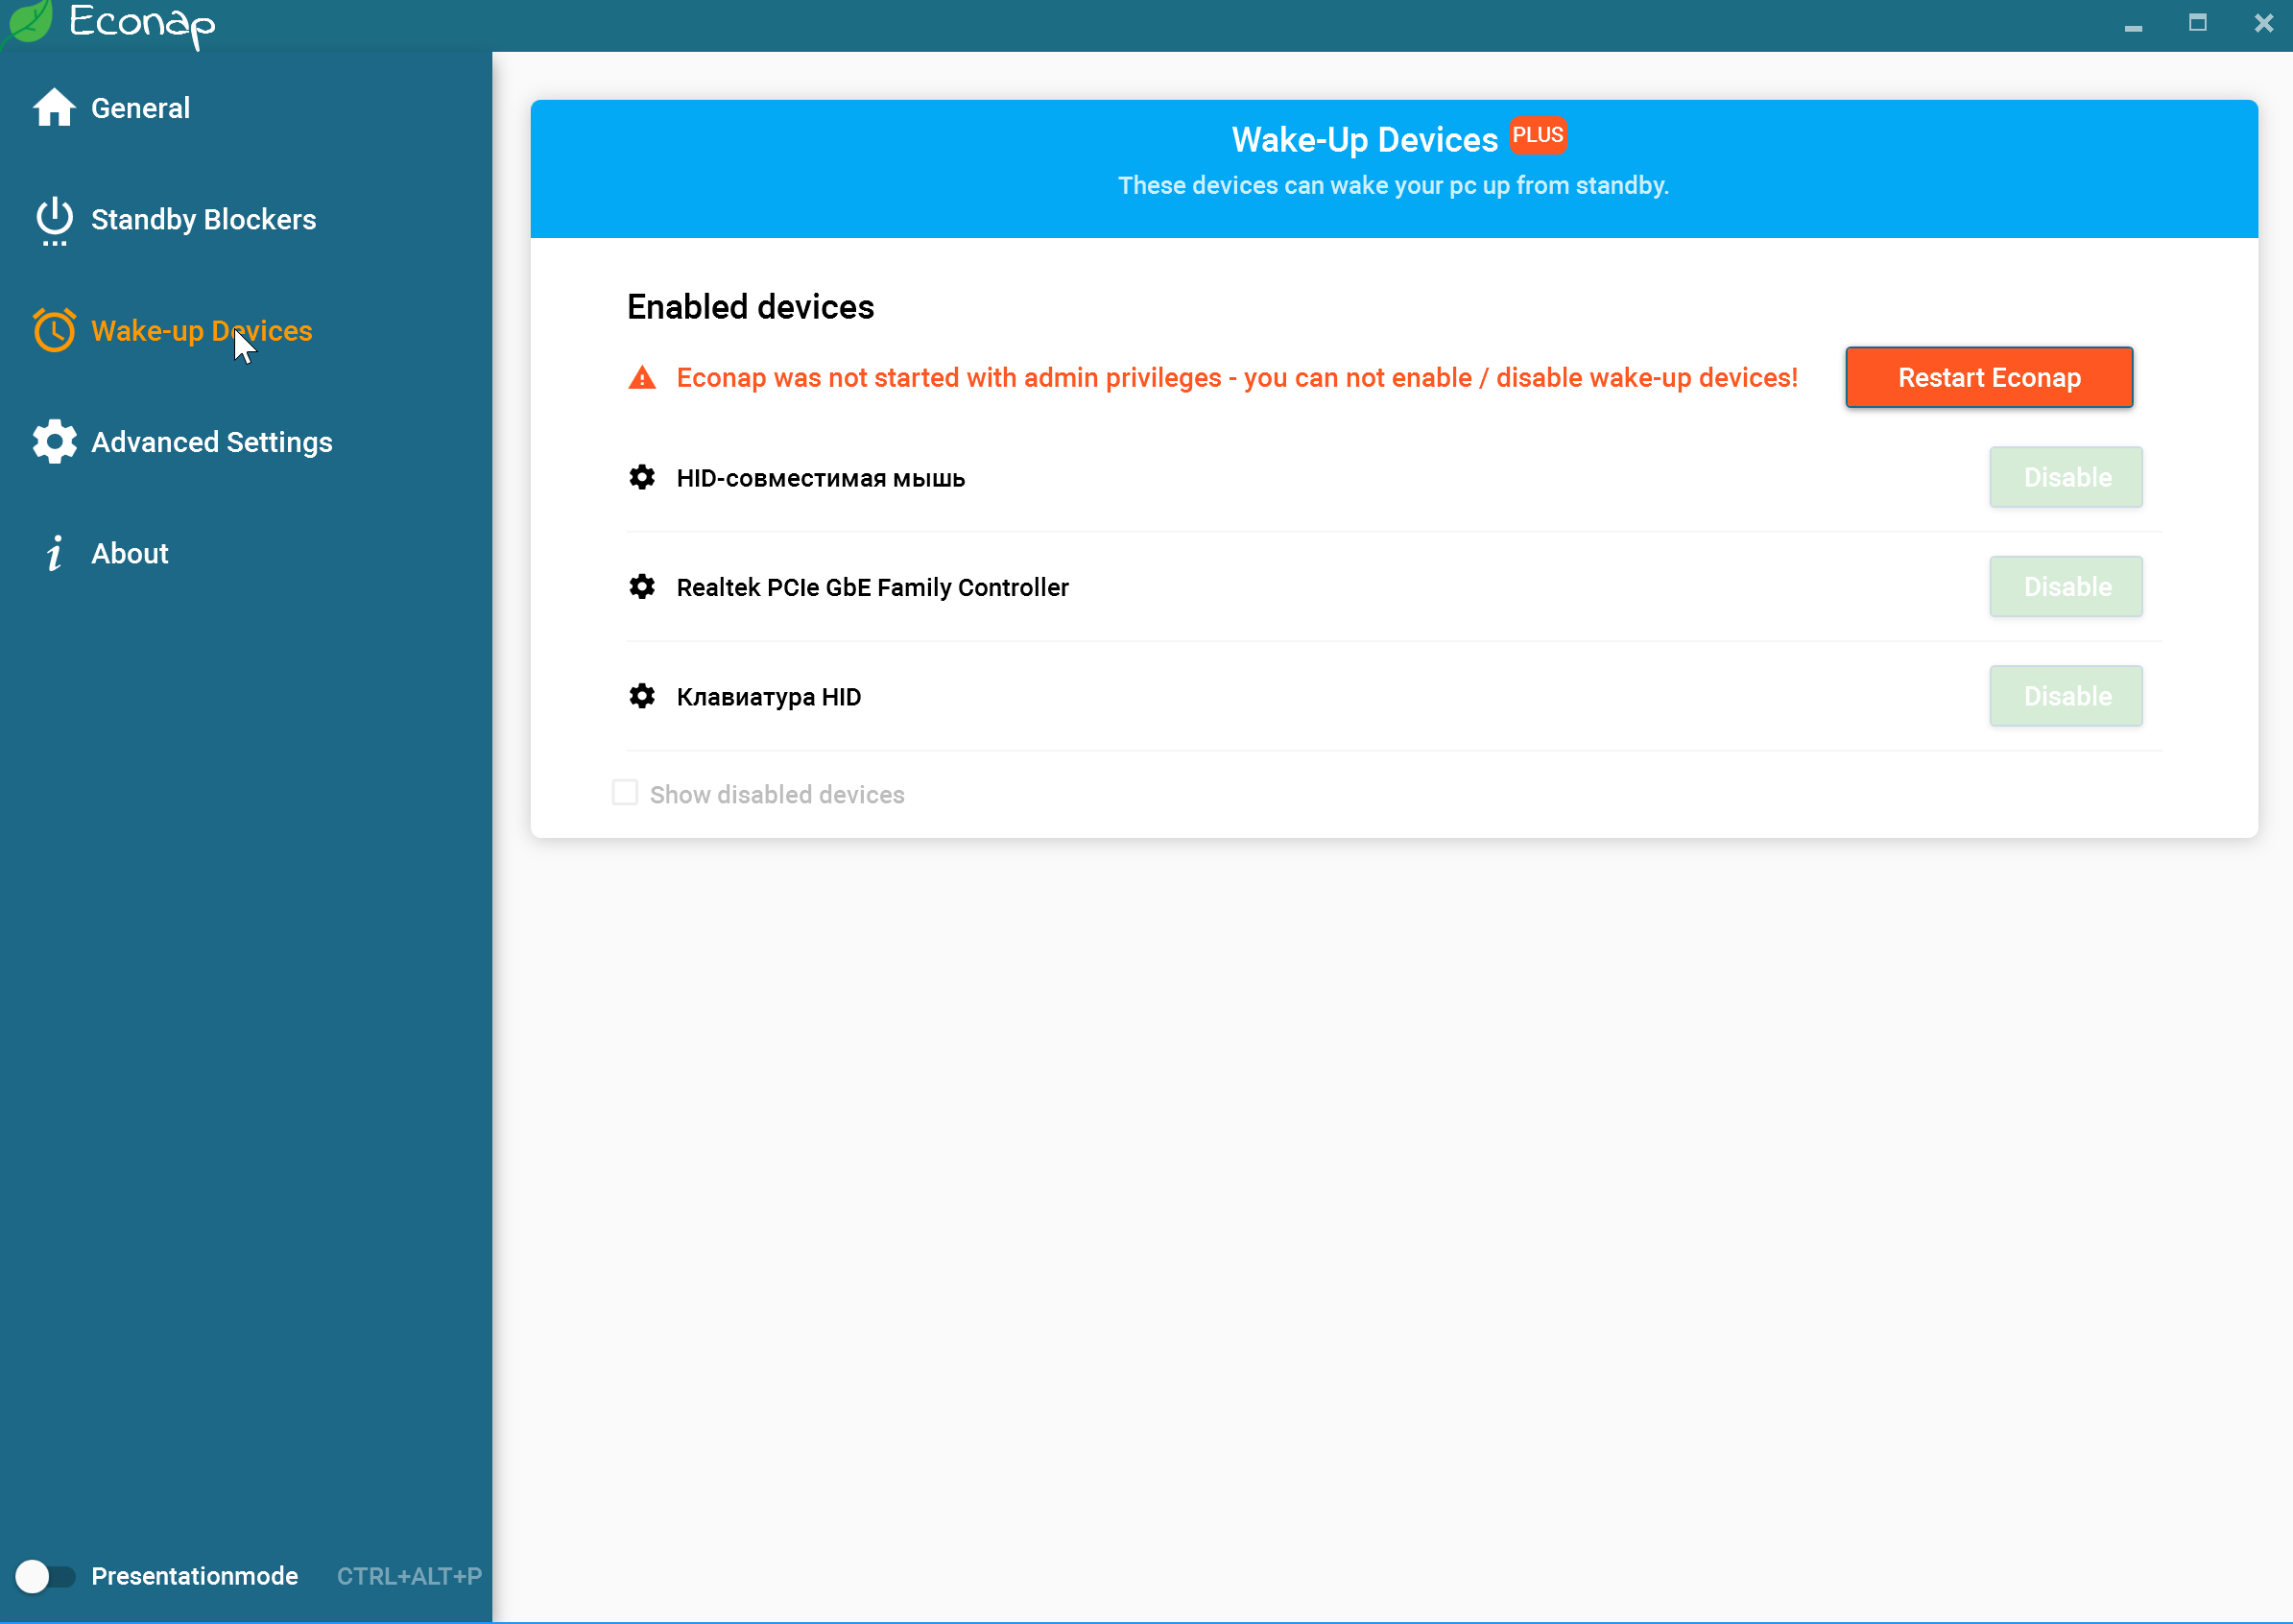Click gear icon beside Realtek PCIe GbE Controller
2293x1624 pixels.
tap(642, 587)
